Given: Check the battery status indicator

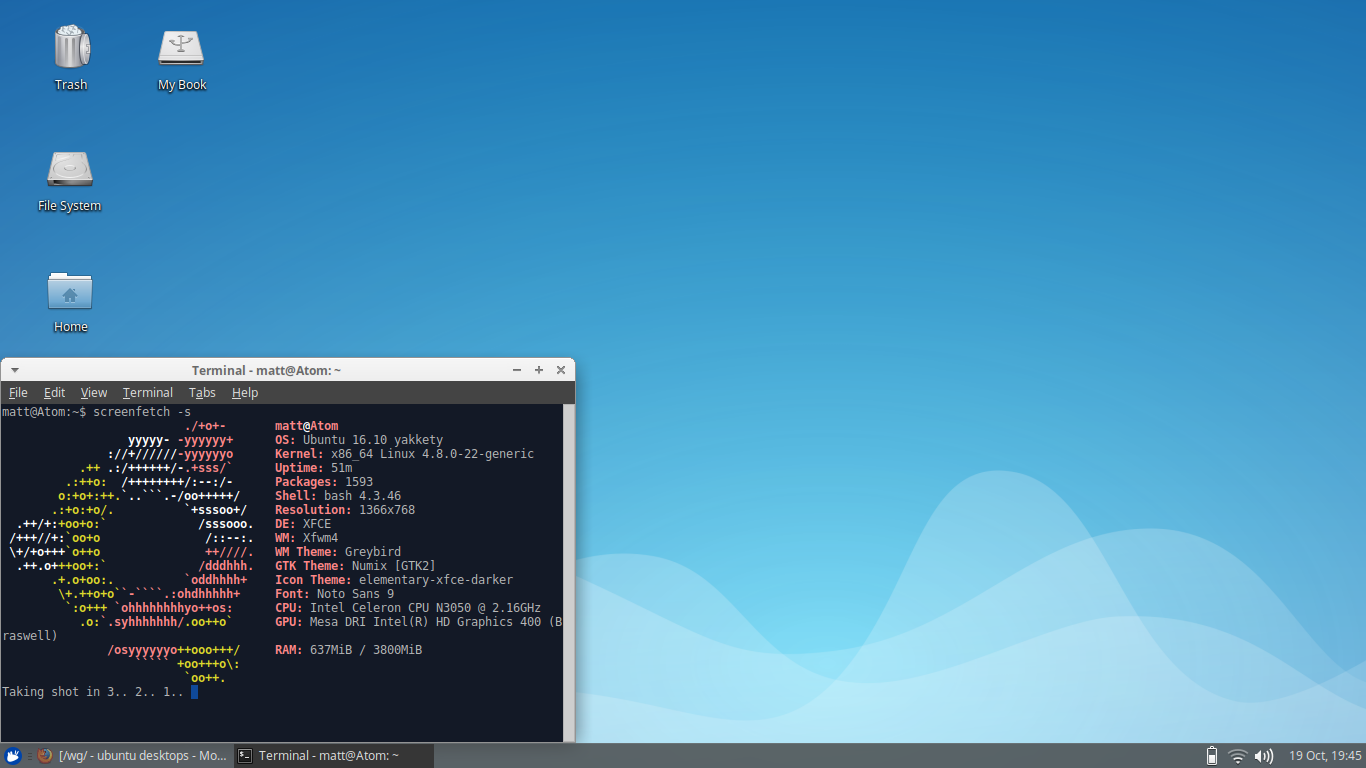Looking at the screenshot, I should 1212,756.
